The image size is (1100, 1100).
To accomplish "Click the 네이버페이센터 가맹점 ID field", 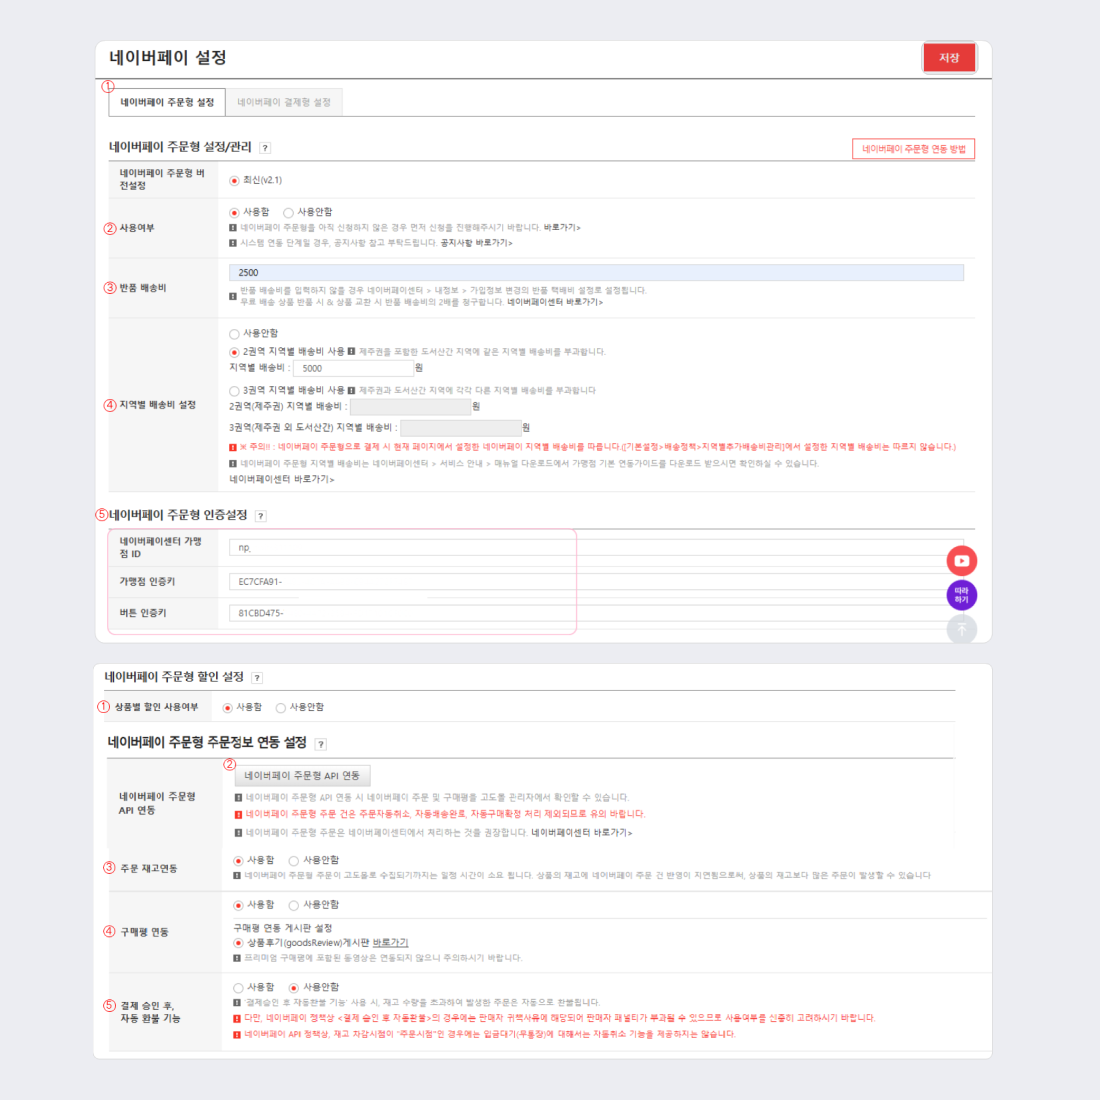I will click(x=596, y=548).
